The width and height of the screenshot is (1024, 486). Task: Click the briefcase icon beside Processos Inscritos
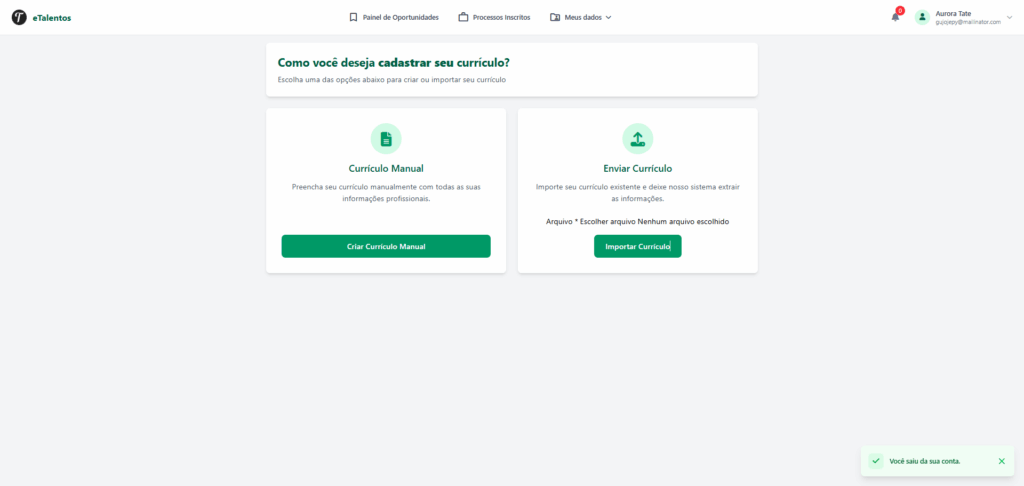click(x=463, y=18)
